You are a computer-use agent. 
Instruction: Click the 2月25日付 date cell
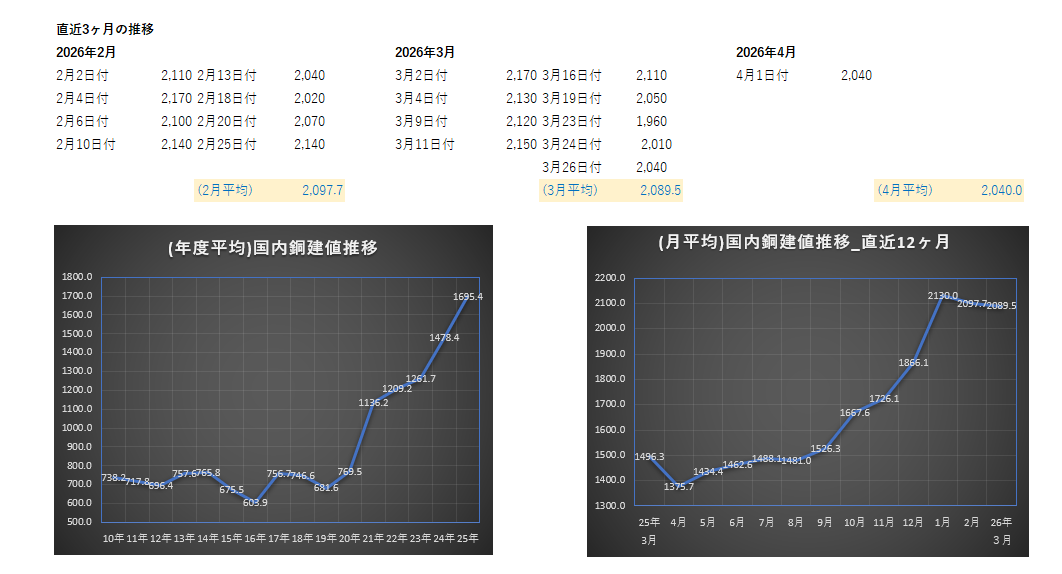point(227,144)
